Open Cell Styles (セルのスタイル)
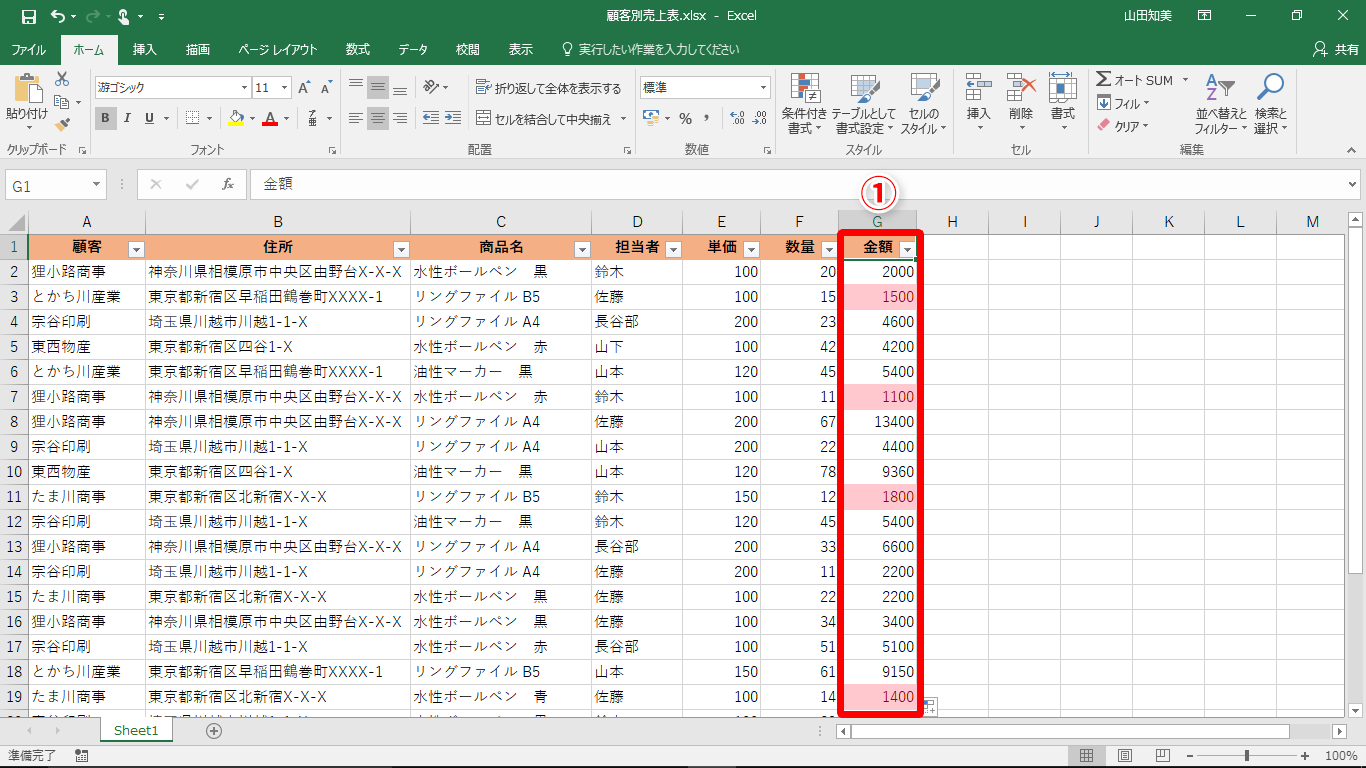The height and width of the screenshot is (768, 1366). click(924, 104)
